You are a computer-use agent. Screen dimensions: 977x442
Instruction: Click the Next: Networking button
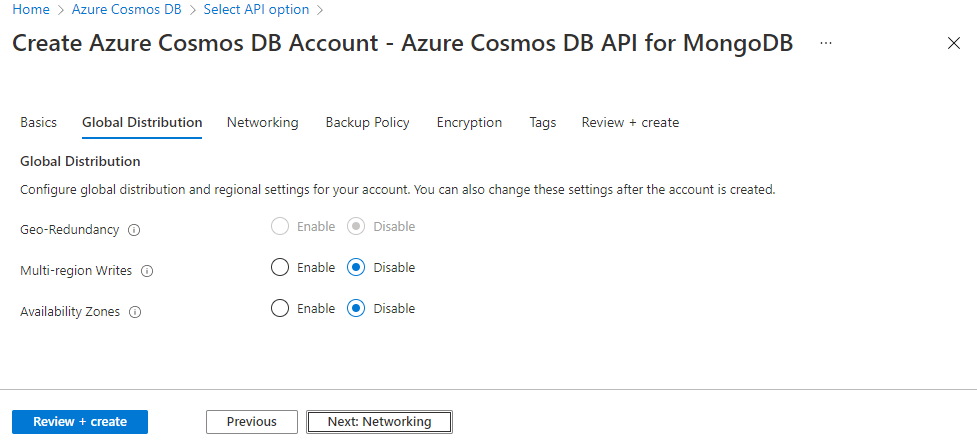(379, 421)
